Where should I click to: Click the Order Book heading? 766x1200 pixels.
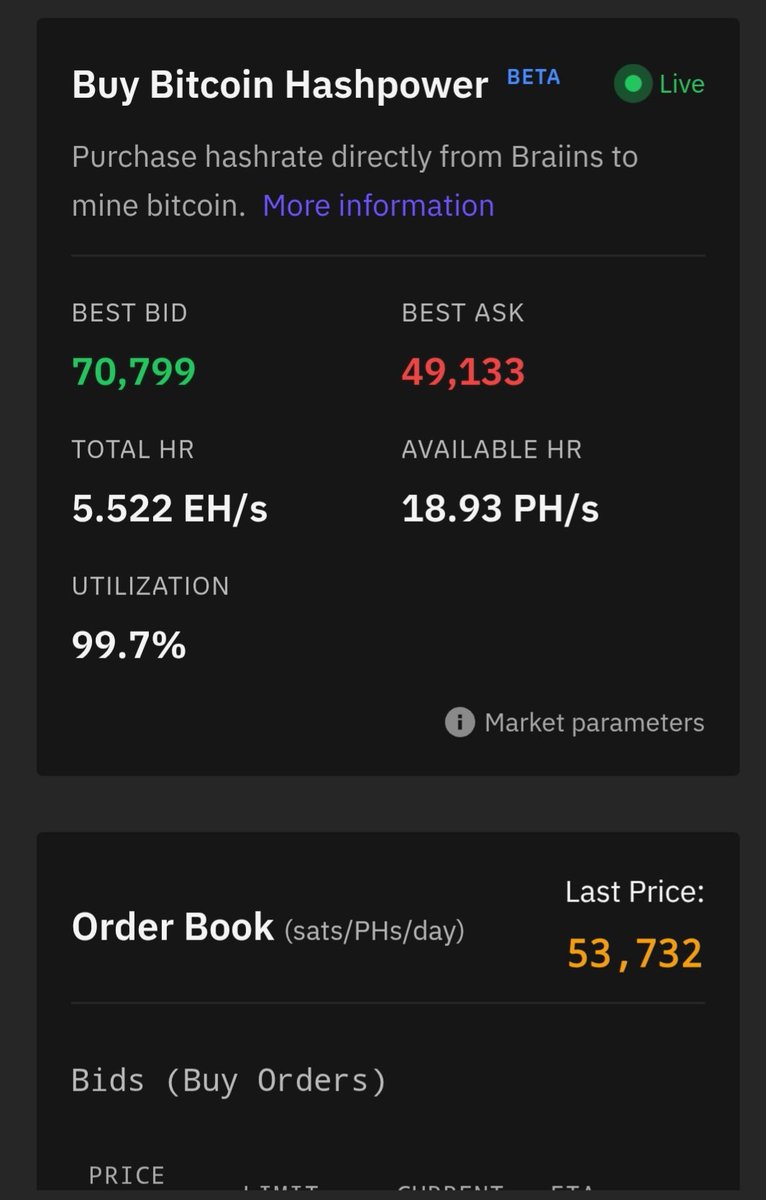click(x=173, y=927)
